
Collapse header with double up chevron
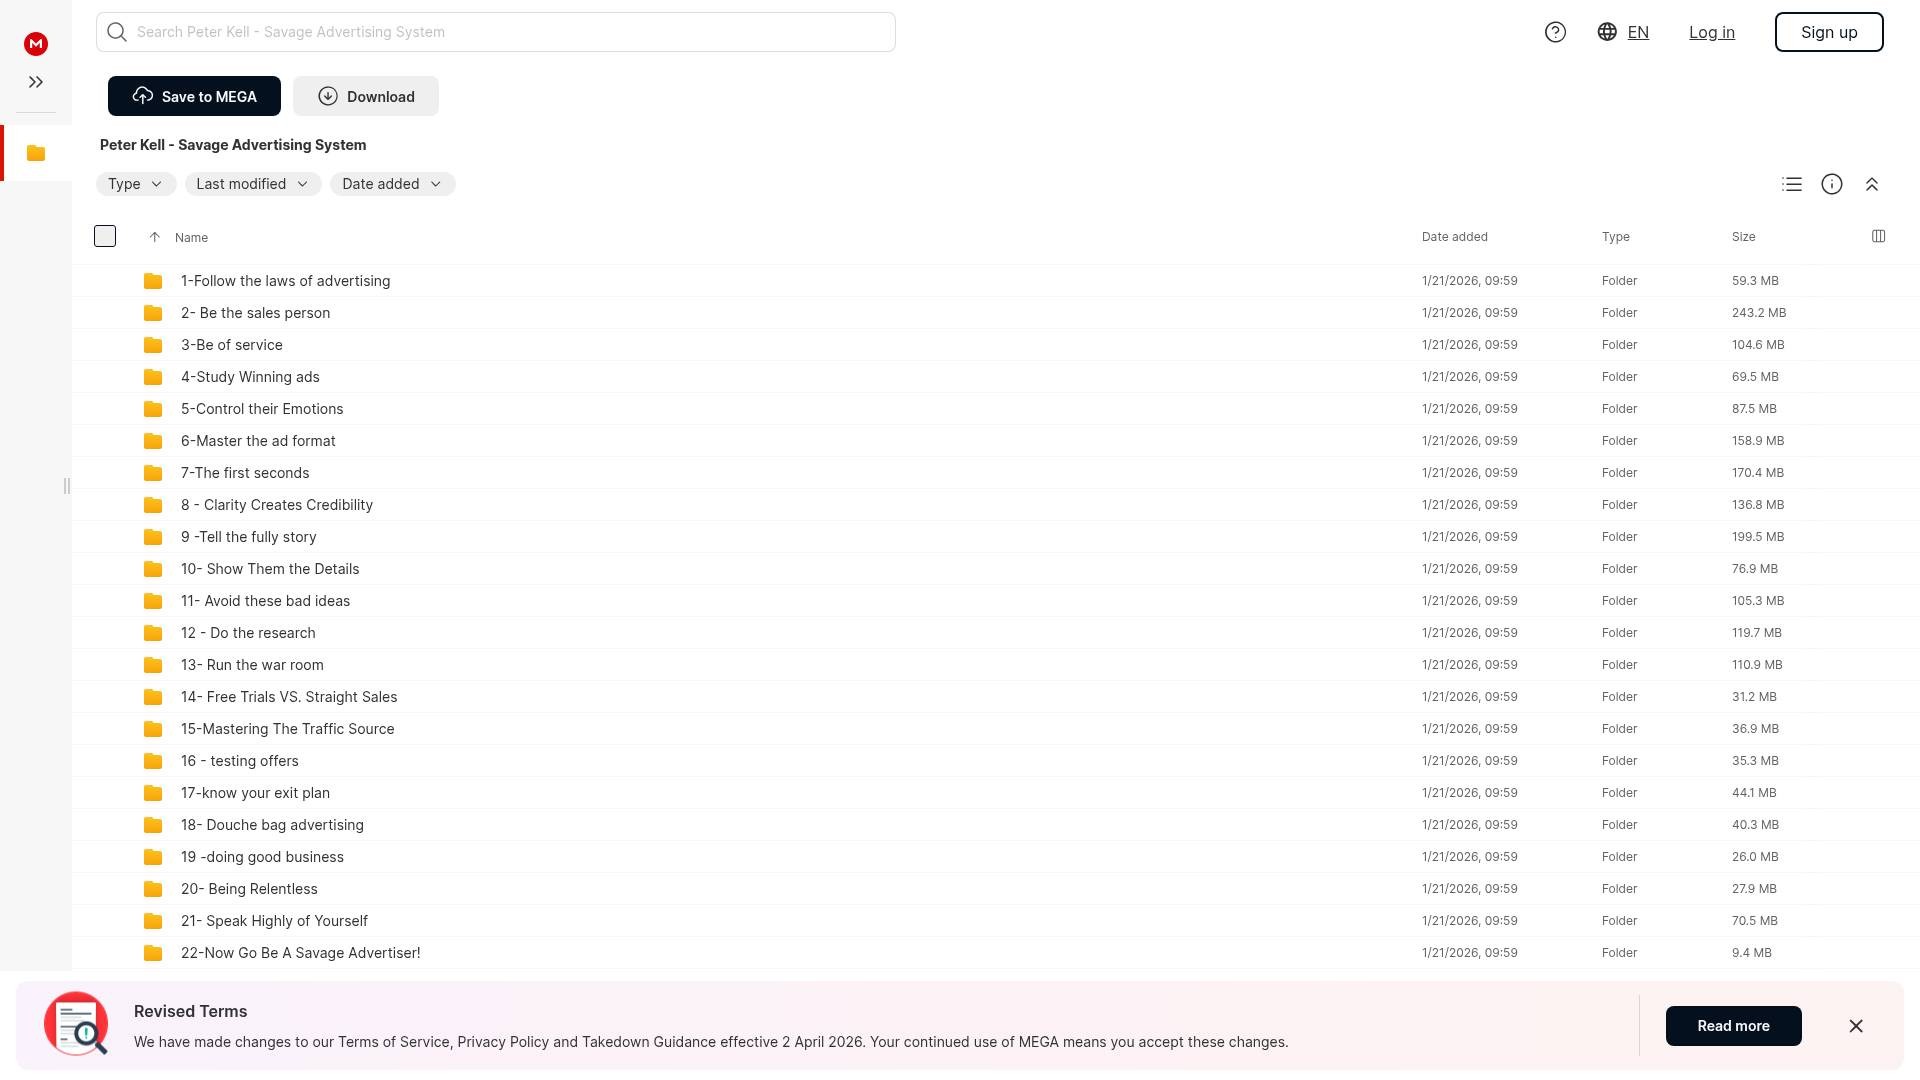1872,184
